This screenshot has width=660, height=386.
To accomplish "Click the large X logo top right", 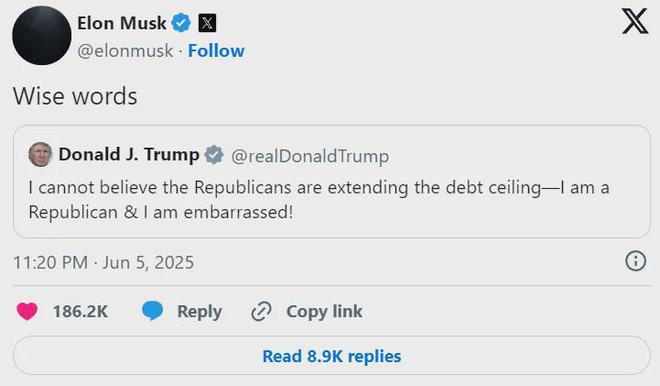I will point(635,21).
